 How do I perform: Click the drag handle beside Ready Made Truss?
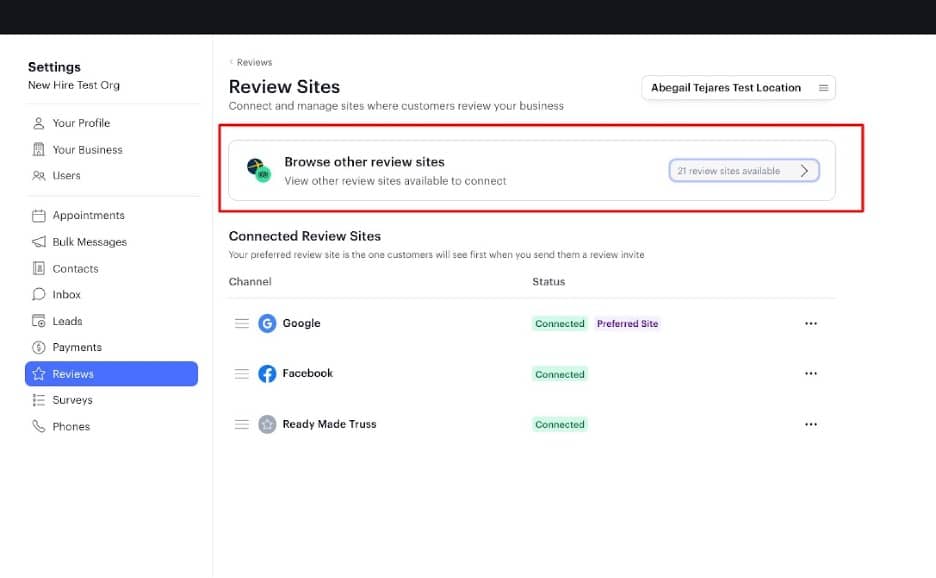pyautogui.click(x=241, y=424)
